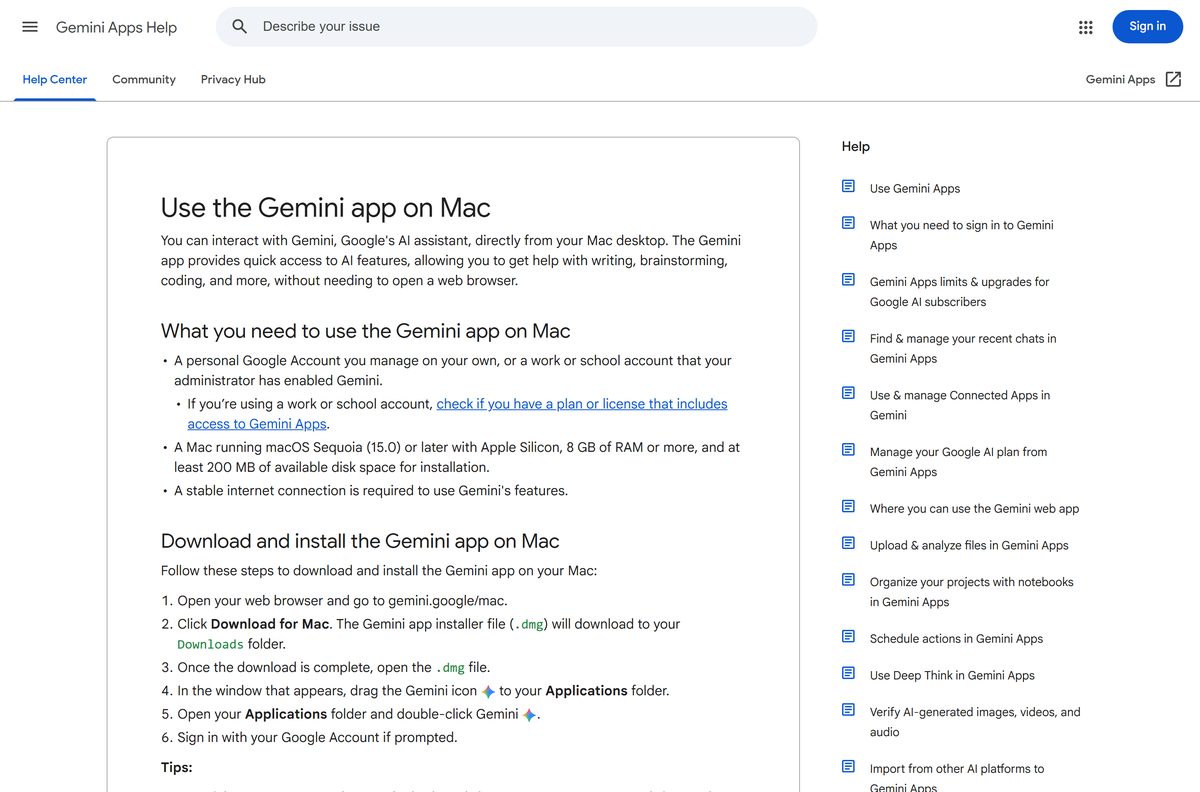
Task: Open Schedule actions in Gemini Apps article
Action: click(x=956, y=639)
